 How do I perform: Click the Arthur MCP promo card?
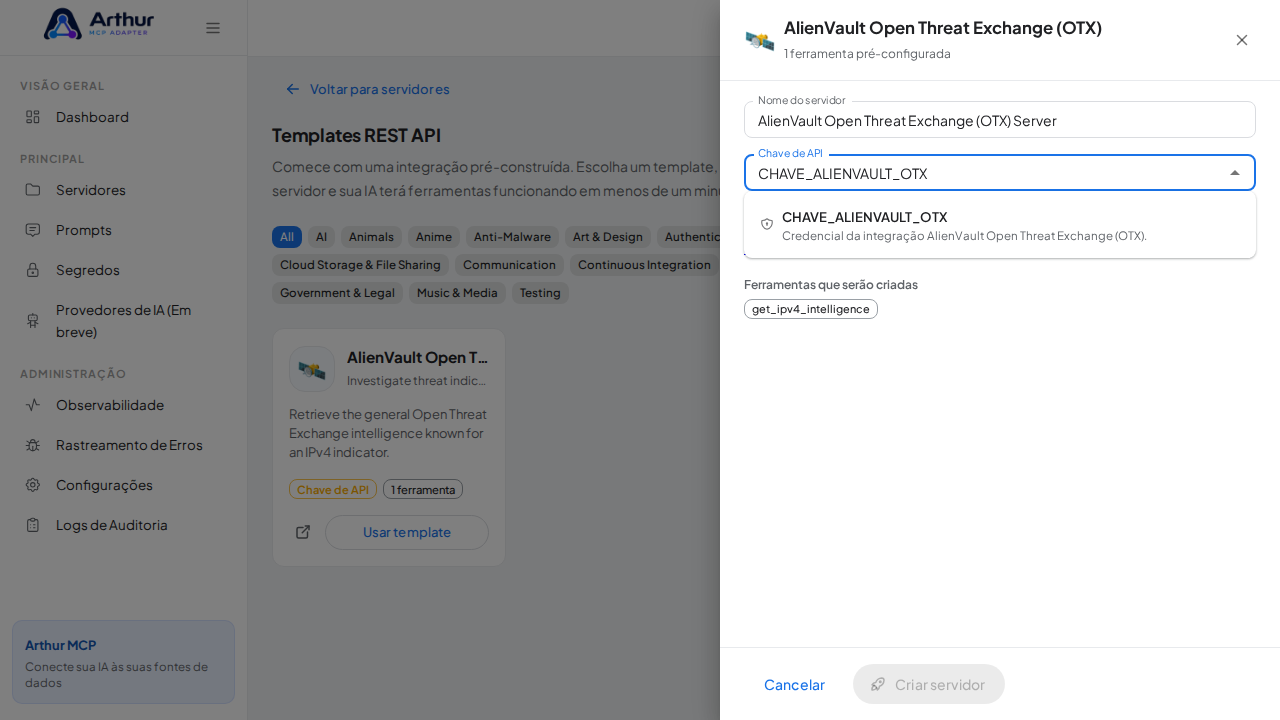(123, 662)
